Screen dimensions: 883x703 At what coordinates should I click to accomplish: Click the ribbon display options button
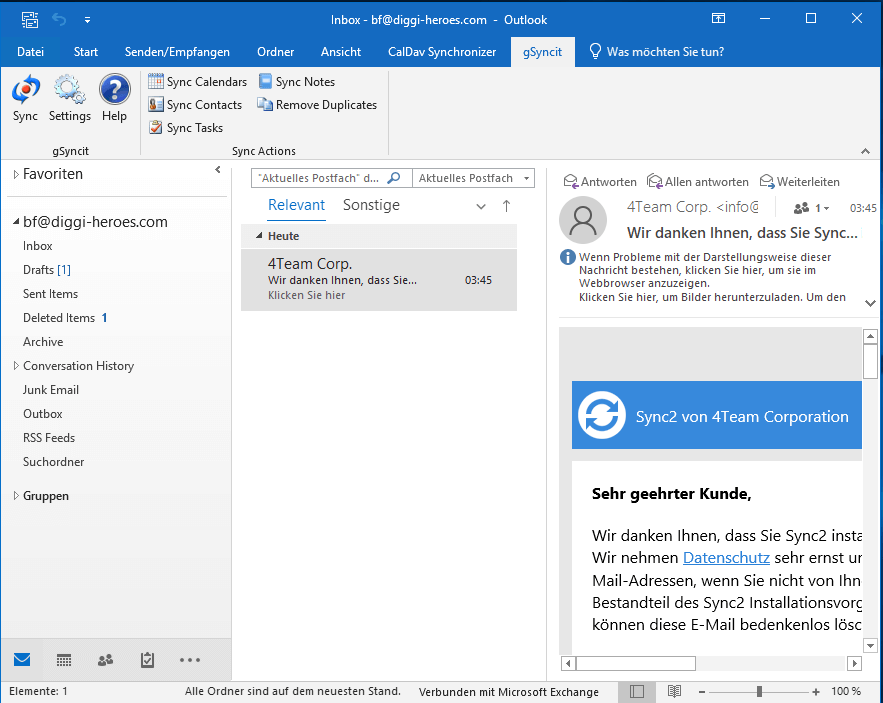click(718, 19)
